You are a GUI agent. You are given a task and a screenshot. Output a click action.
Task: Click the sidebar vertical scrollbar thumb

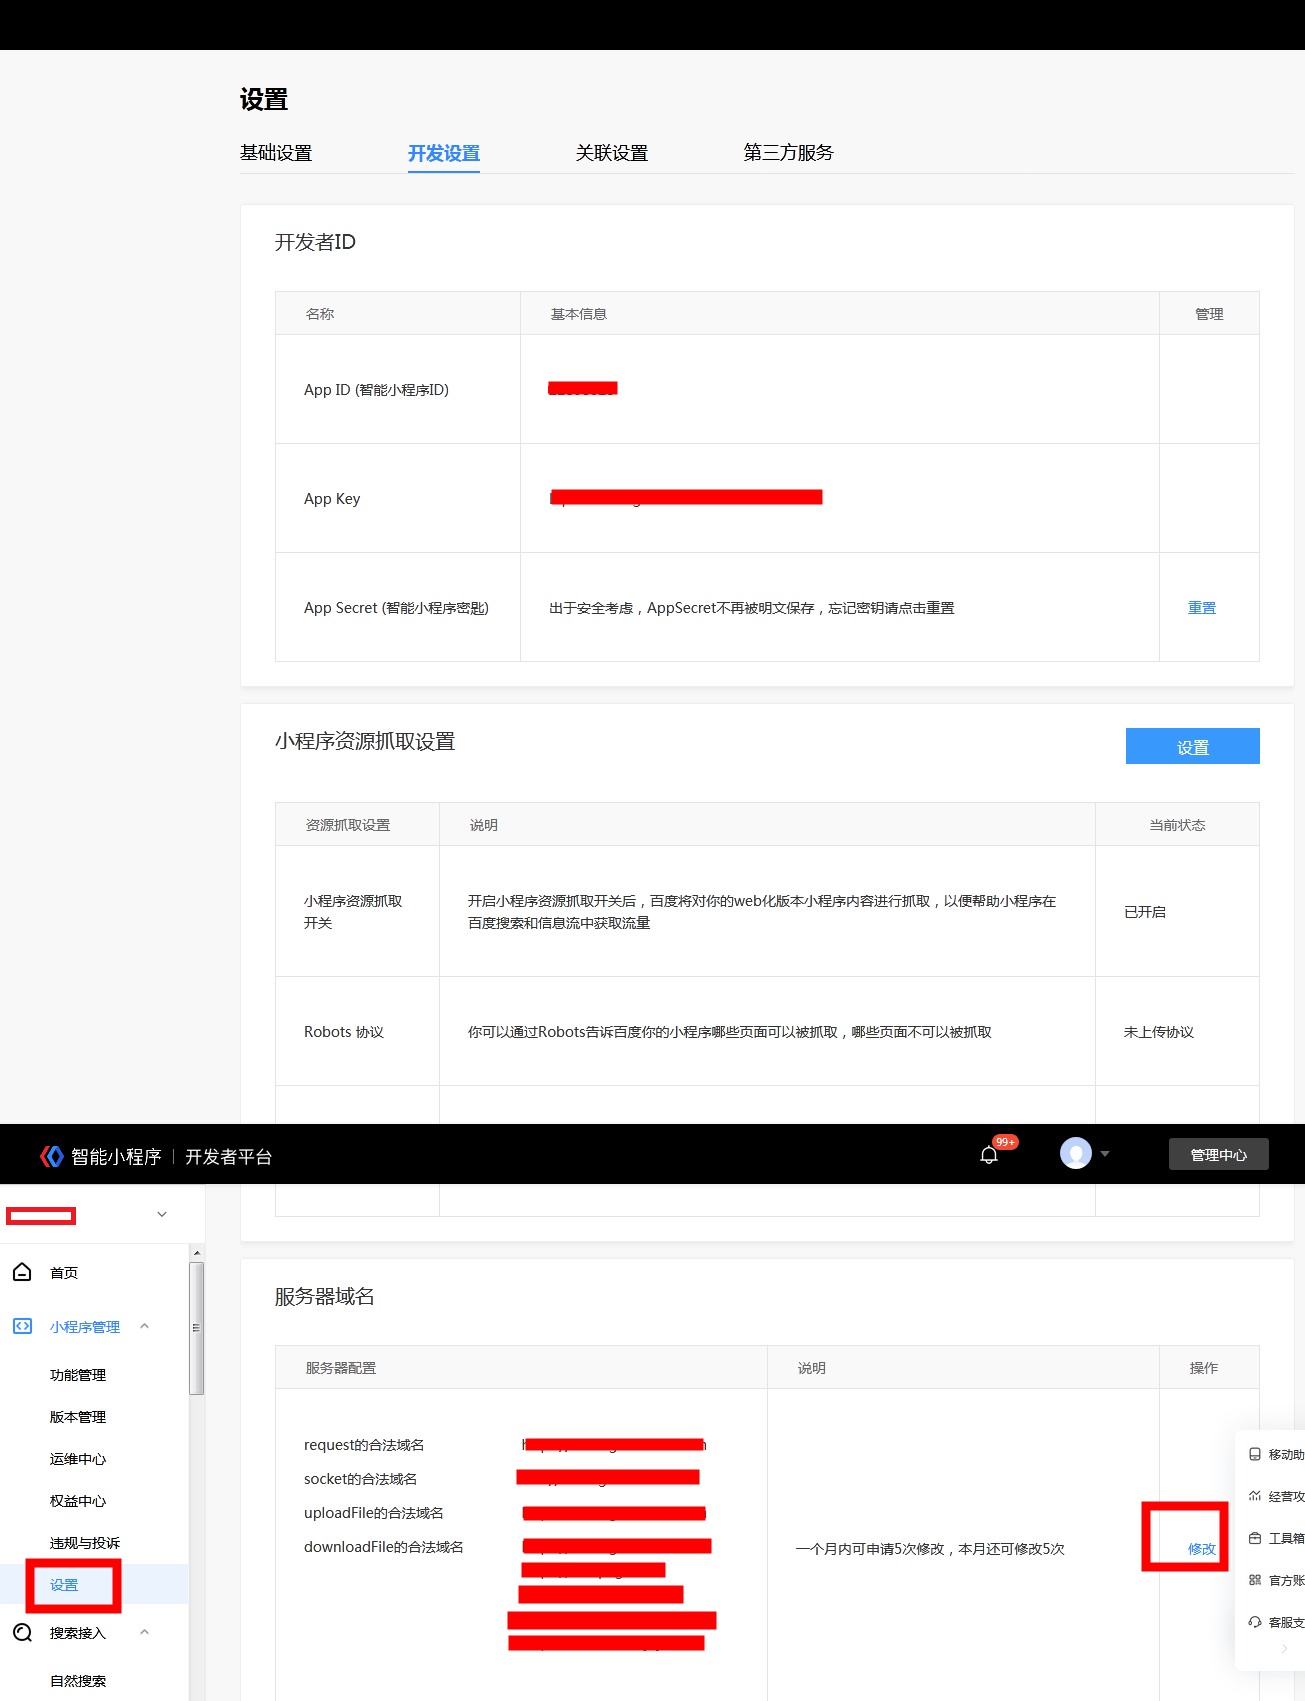pos(197,1328)
